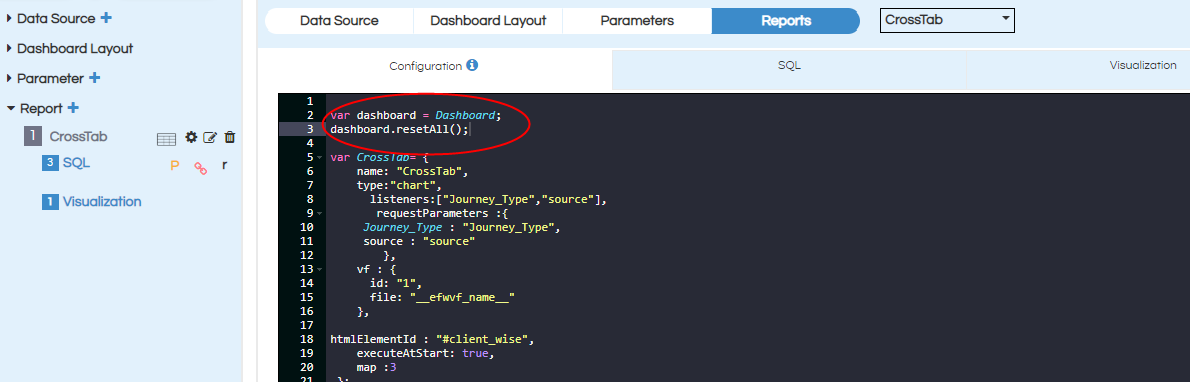Open CrossTab table grid icon

click(166, 138)
